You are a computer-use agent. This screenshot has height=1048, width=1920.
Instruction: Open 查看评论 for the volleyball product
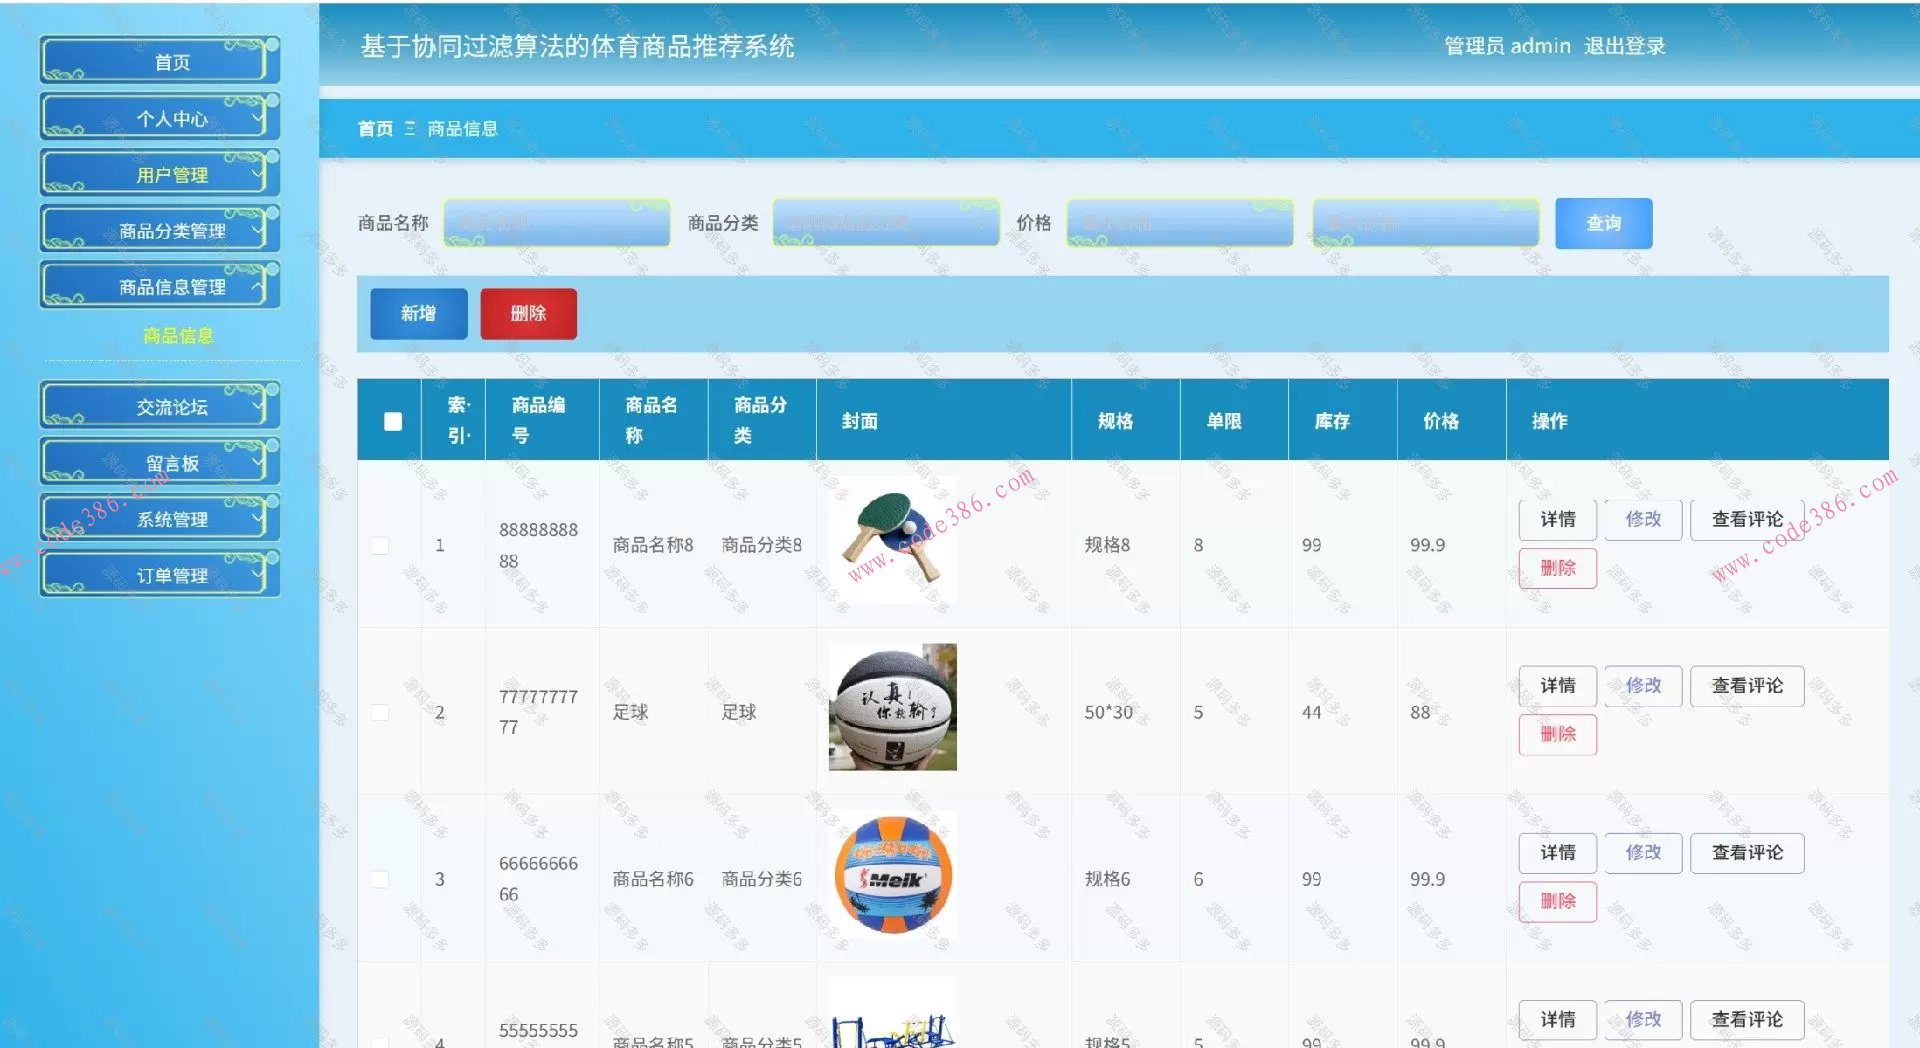click(1746, 853)
